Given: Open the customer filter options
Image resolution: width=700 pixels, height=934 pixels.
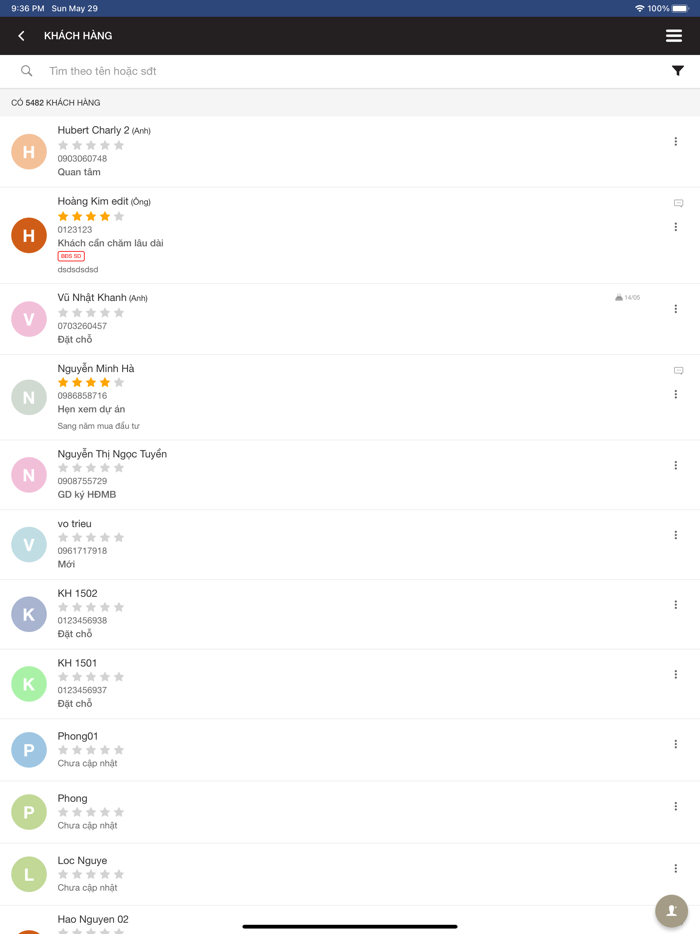Looking at the screenshot, I should coord(678,71).
